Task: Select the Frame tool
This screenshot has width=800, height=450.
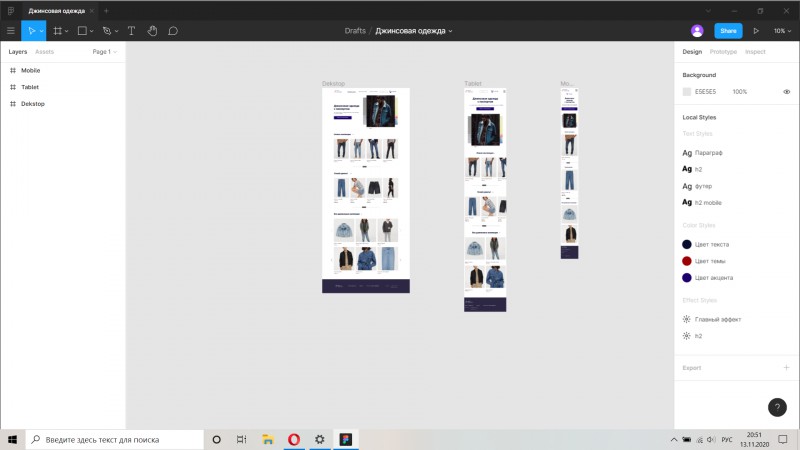Action: click(x=58, y=31)
